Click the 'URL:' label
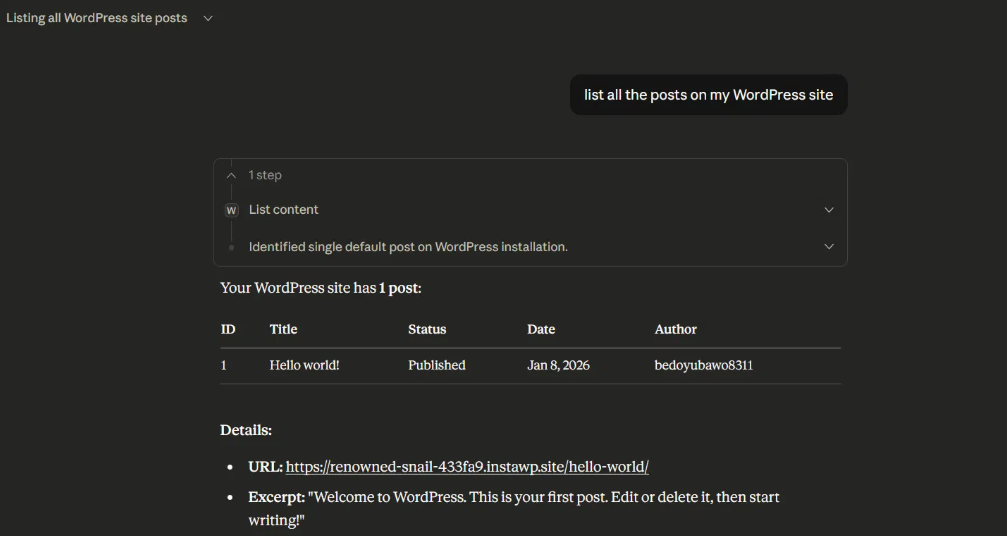The height and width of the screenshot is (536, 1007). pos(265,467)
